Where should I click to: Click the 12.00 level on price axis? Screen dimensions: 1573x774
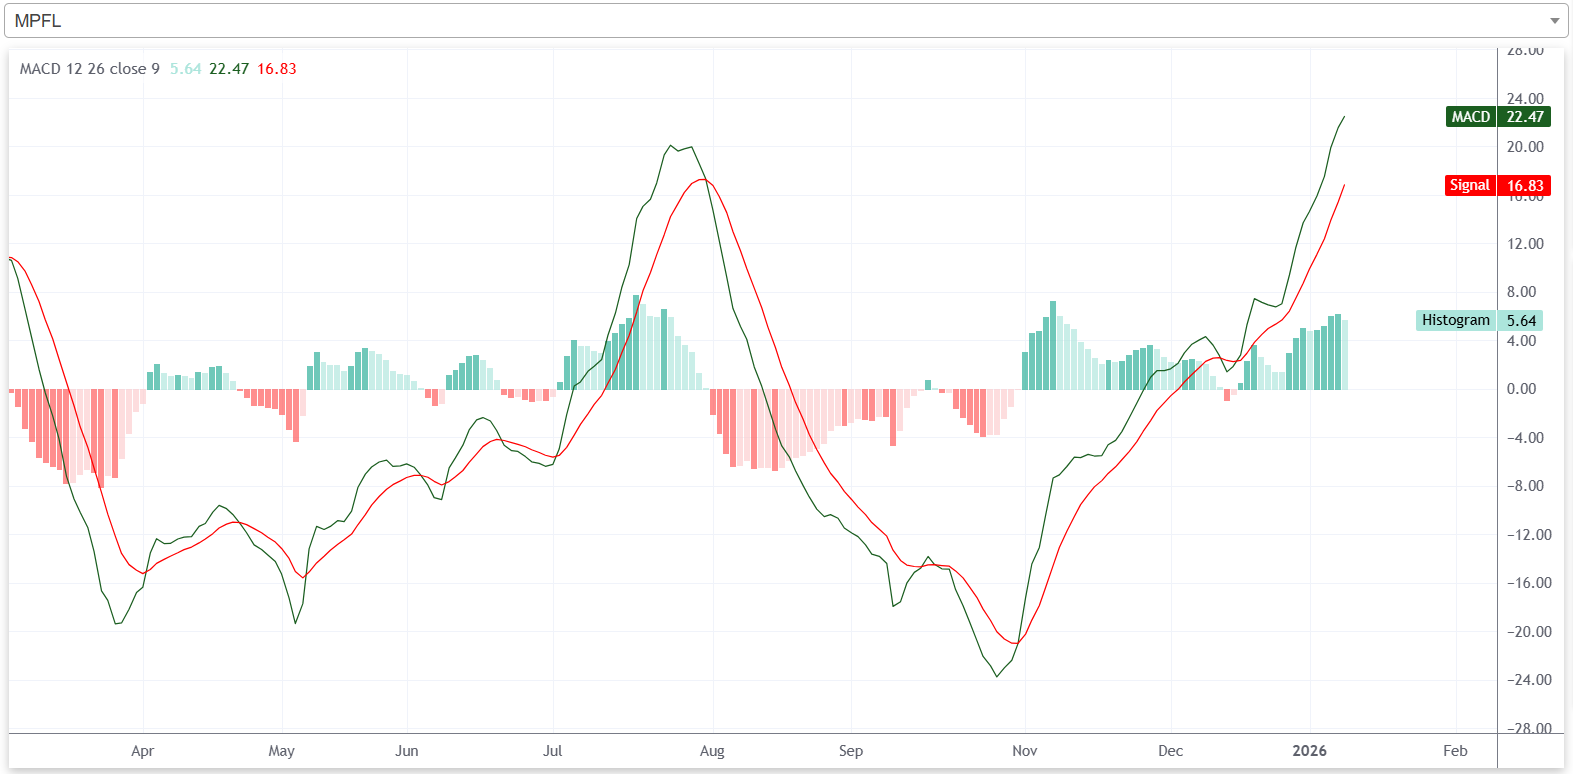point(1525,244)
